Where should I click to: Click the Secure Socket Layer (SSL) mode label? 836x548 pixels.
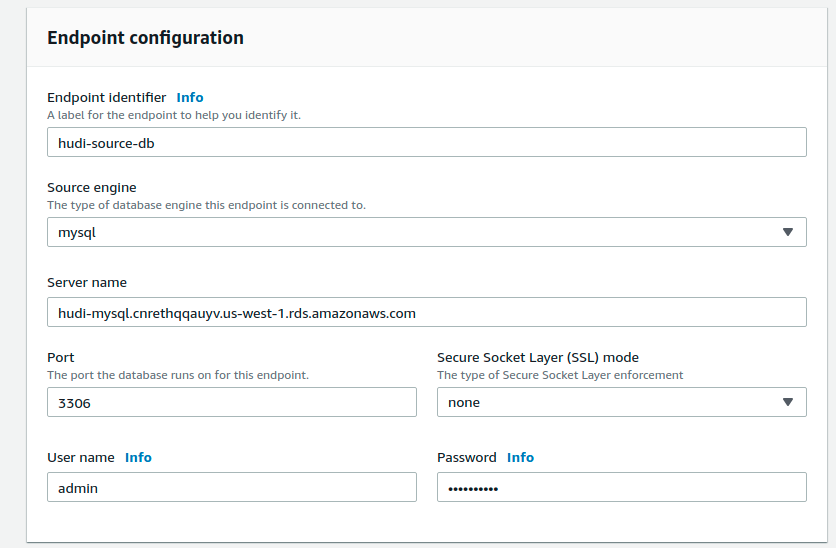pyautogui.click(x=537, y=357)
